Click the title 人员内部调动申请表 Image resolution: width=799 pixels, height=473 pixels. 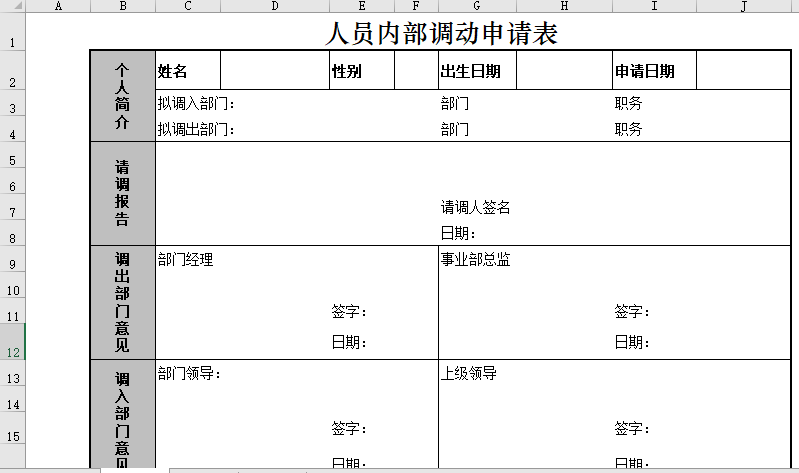441,33
